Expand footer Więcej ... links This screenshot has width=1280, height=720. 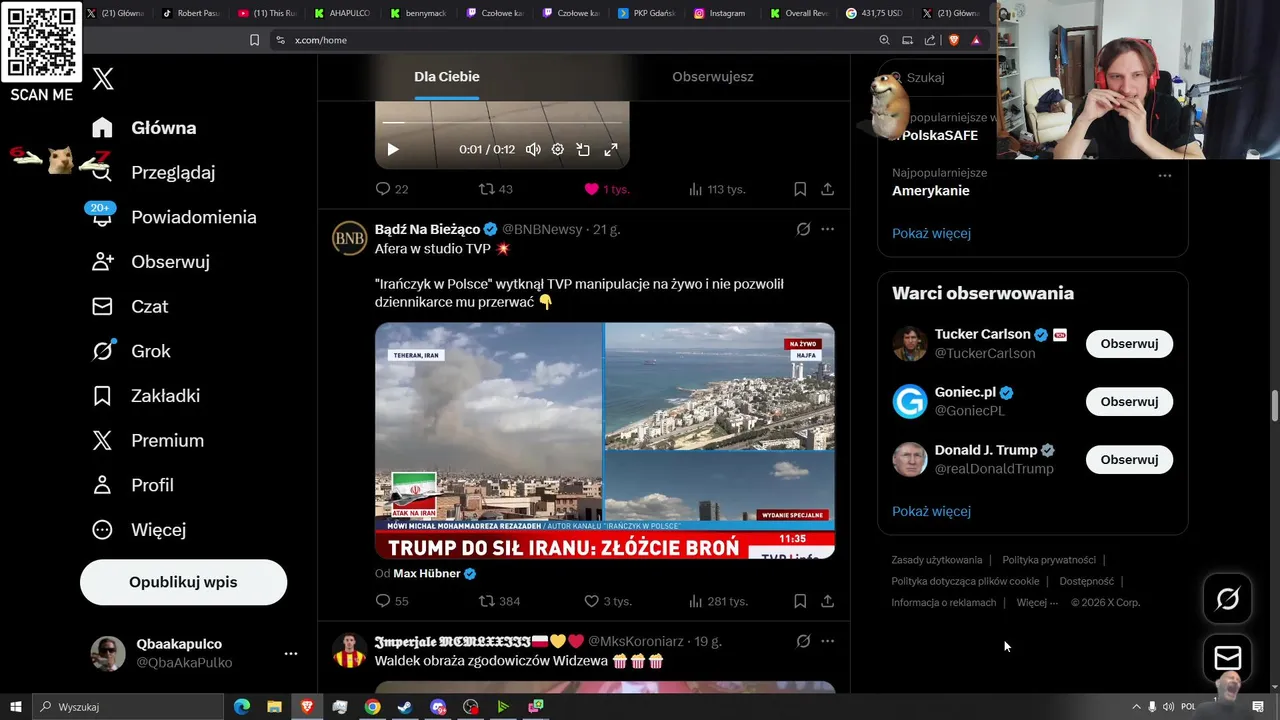pos(1037,603)
